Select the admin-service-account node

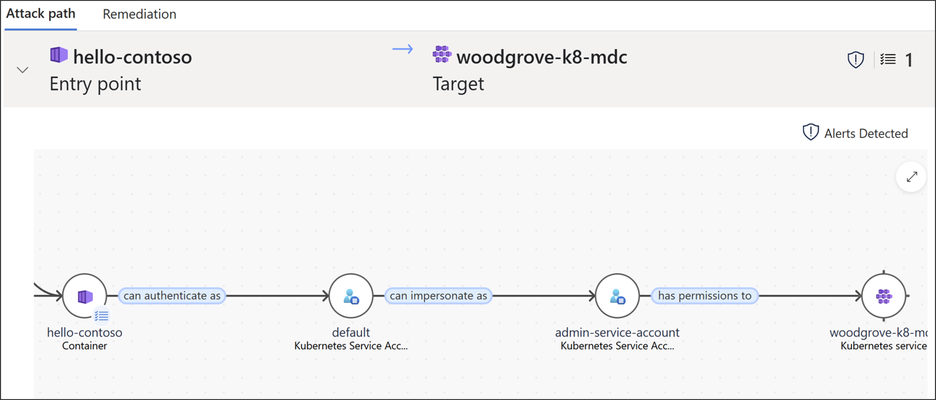coord(617,296)
